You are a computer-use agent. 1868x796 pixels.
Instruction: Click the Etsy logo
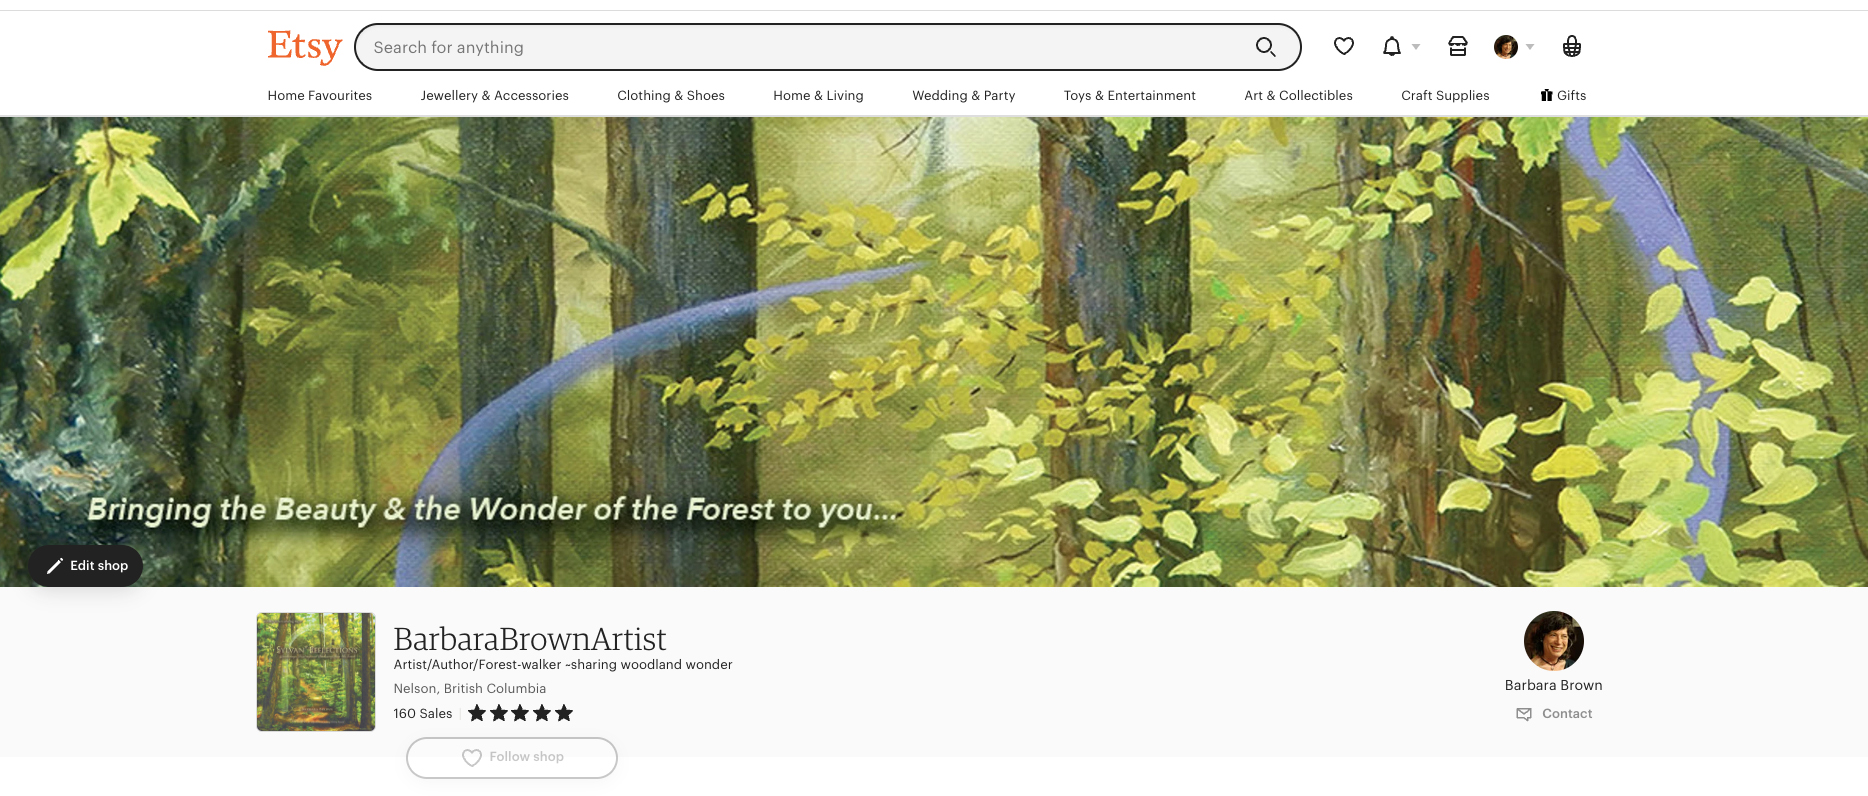[305, 47]
